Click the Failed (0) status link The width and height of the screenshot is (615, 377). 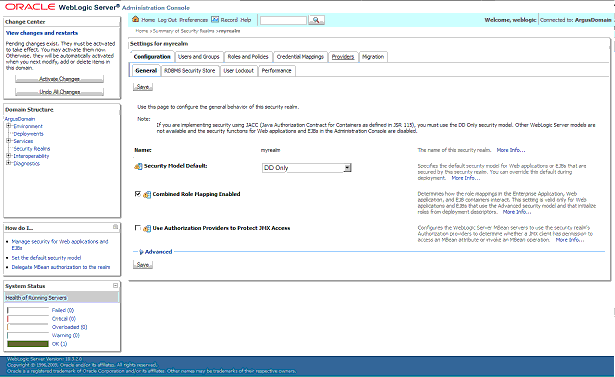(x=63, y=310)
